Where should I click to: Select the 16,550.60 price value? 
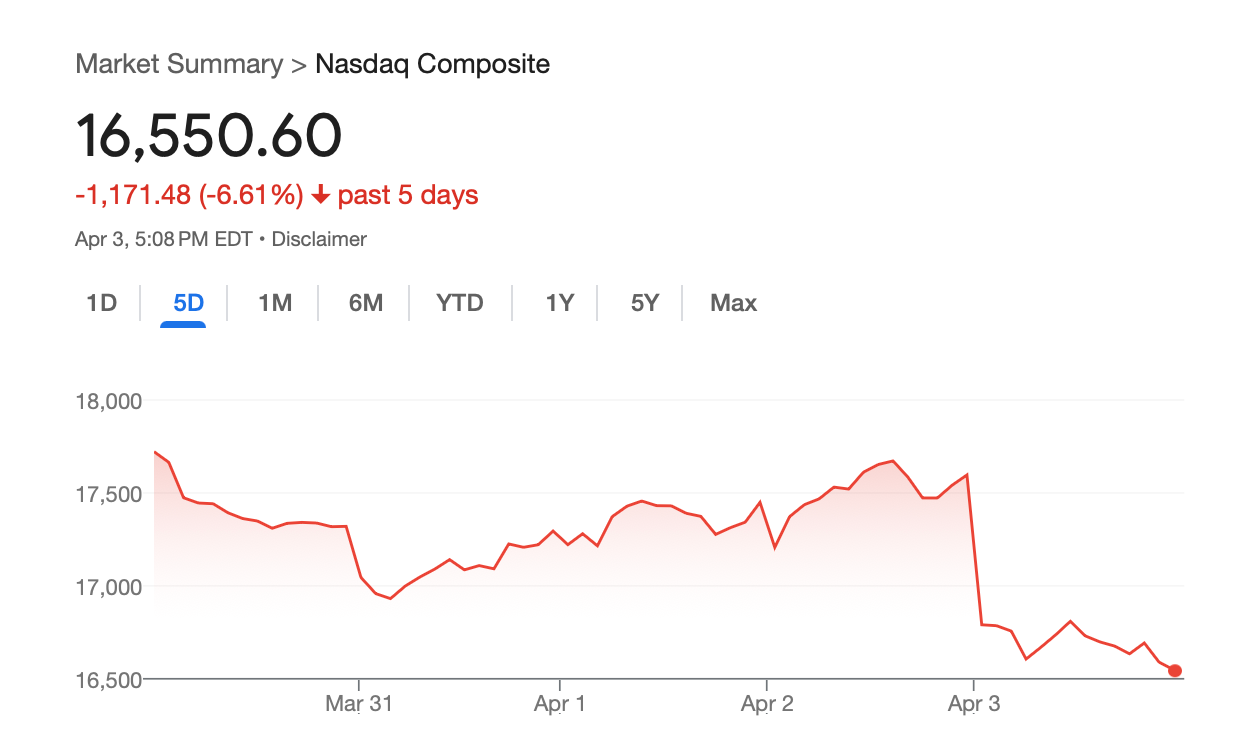pyautogui.click(x=208, y=135)
